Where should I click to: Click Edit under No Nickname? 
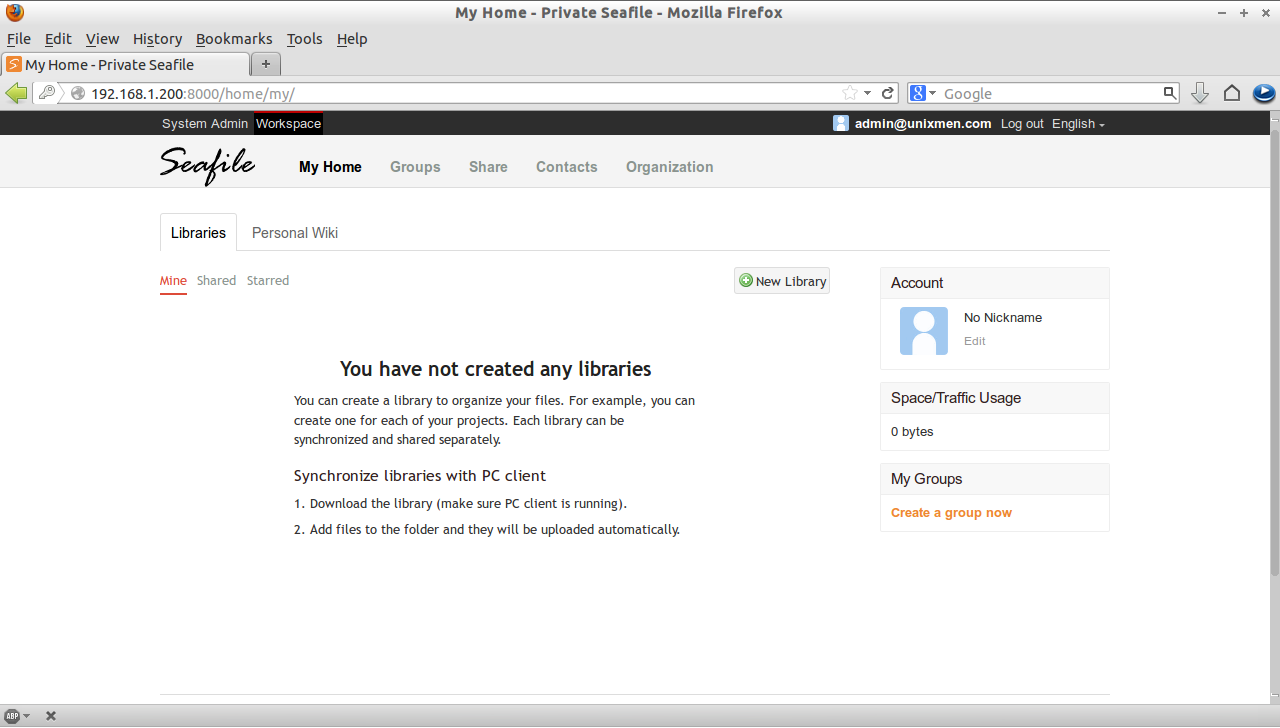975,341
